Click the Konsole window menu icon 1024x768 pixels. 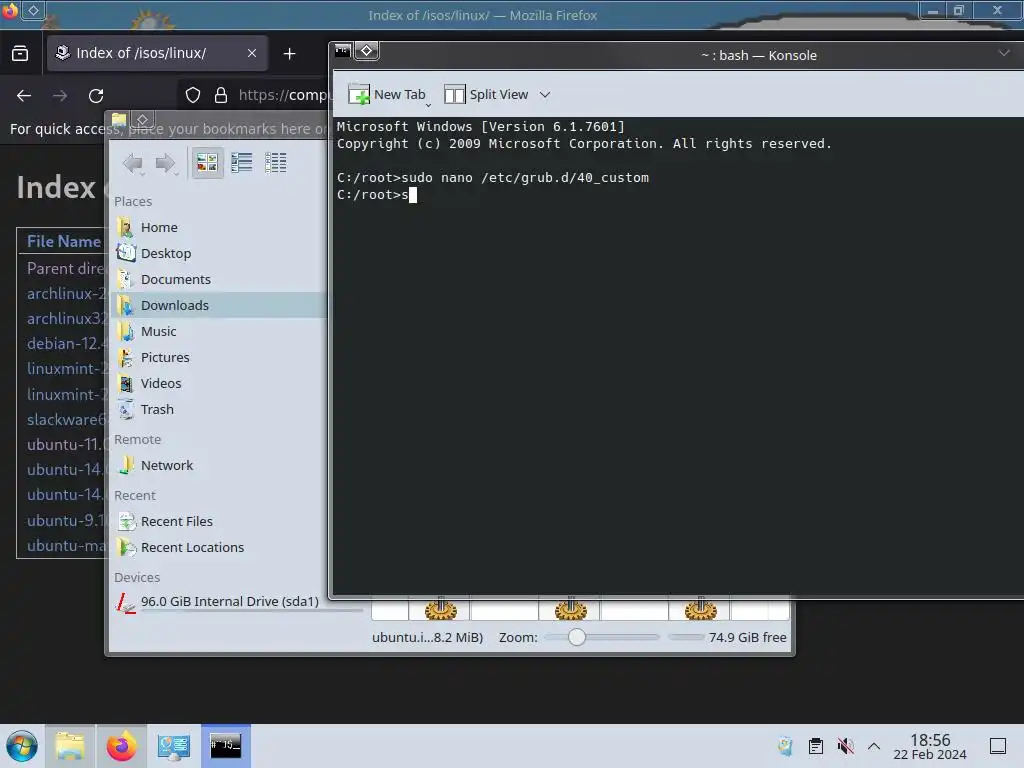click(343, 51)
